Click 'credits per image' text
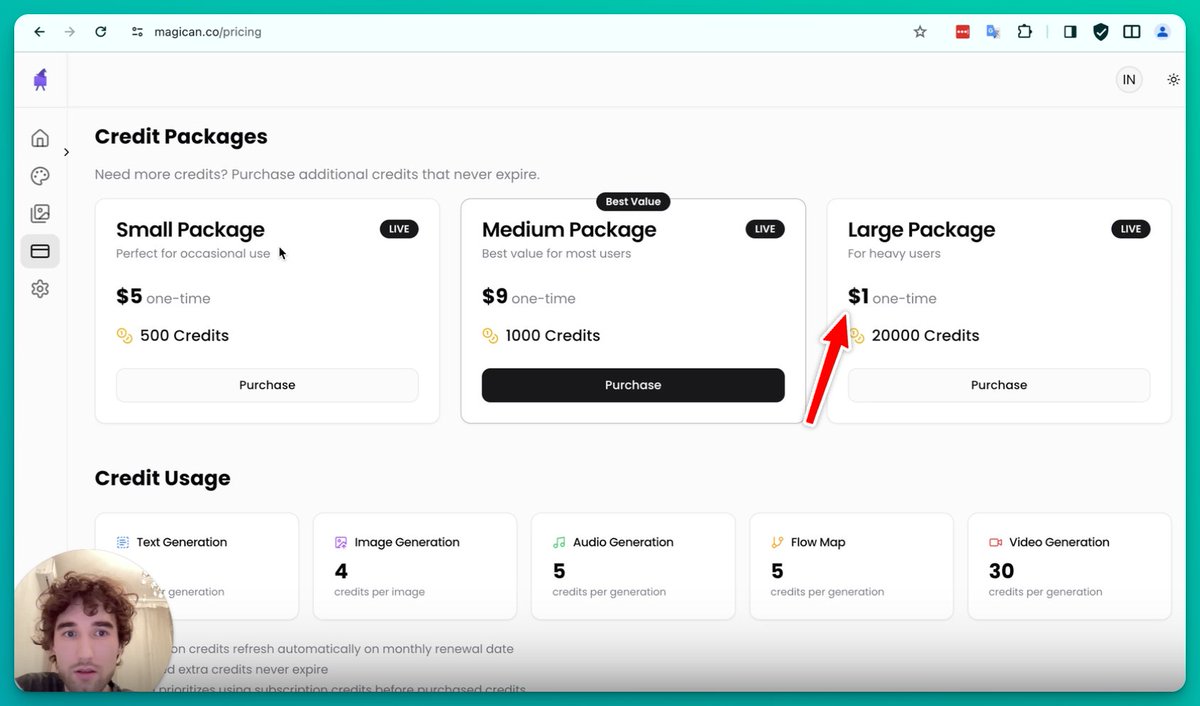 click(379, 592)
